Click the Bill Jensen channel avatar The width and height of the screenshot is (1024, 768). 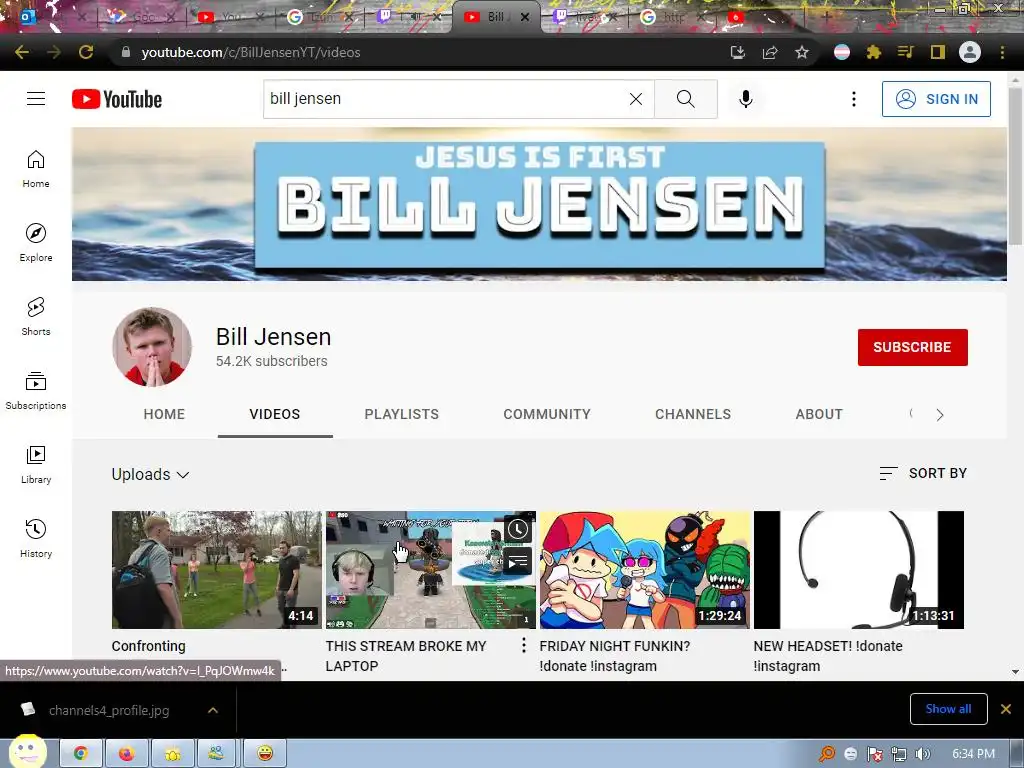[x=152, y=347]
